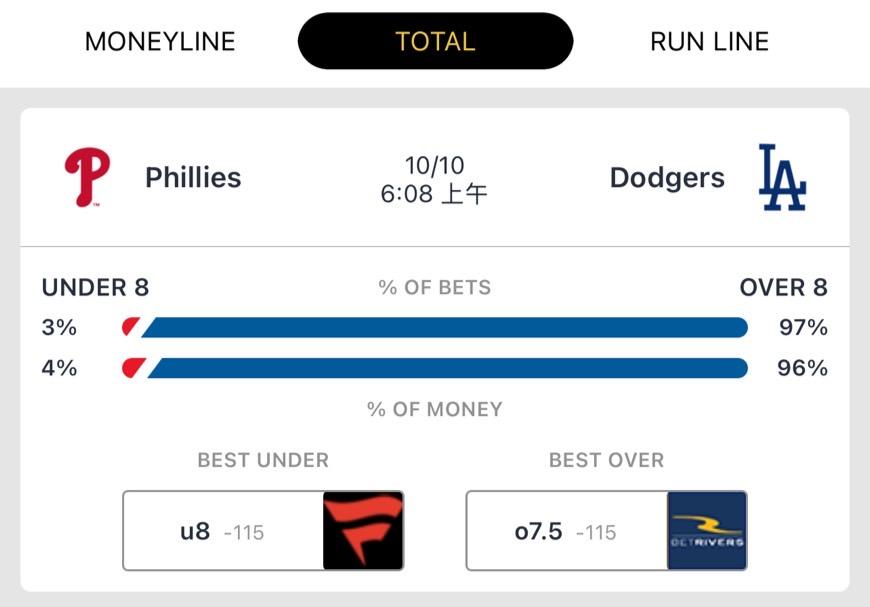Viewport: 870px width, 607px height.
Task: Click the Phillies team logo
Action: 87,178
